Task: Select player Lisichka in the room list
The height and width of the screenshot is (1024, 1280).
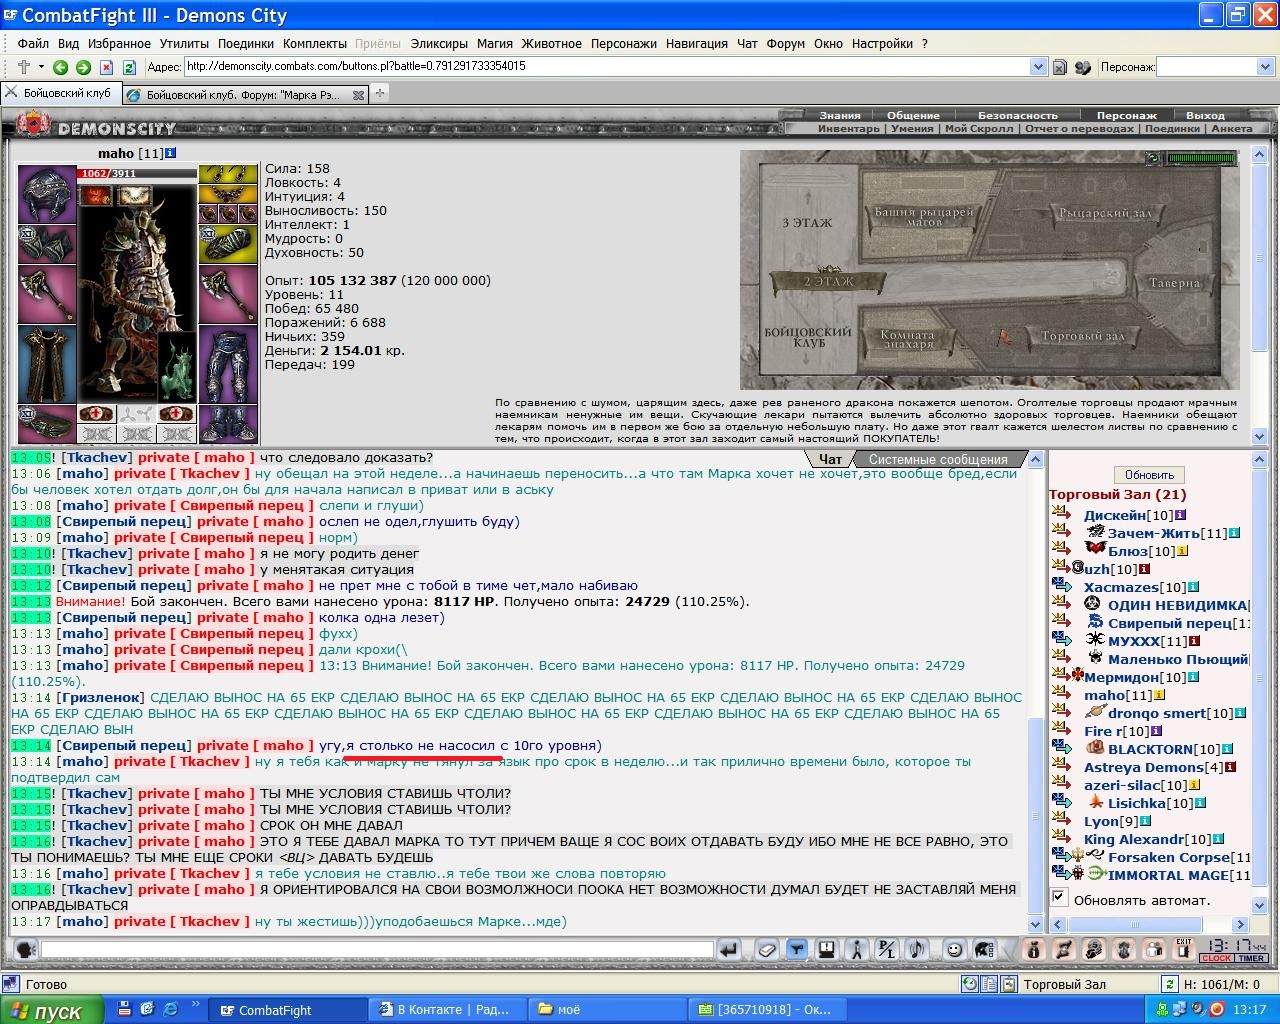Action: click(1136, 803)
